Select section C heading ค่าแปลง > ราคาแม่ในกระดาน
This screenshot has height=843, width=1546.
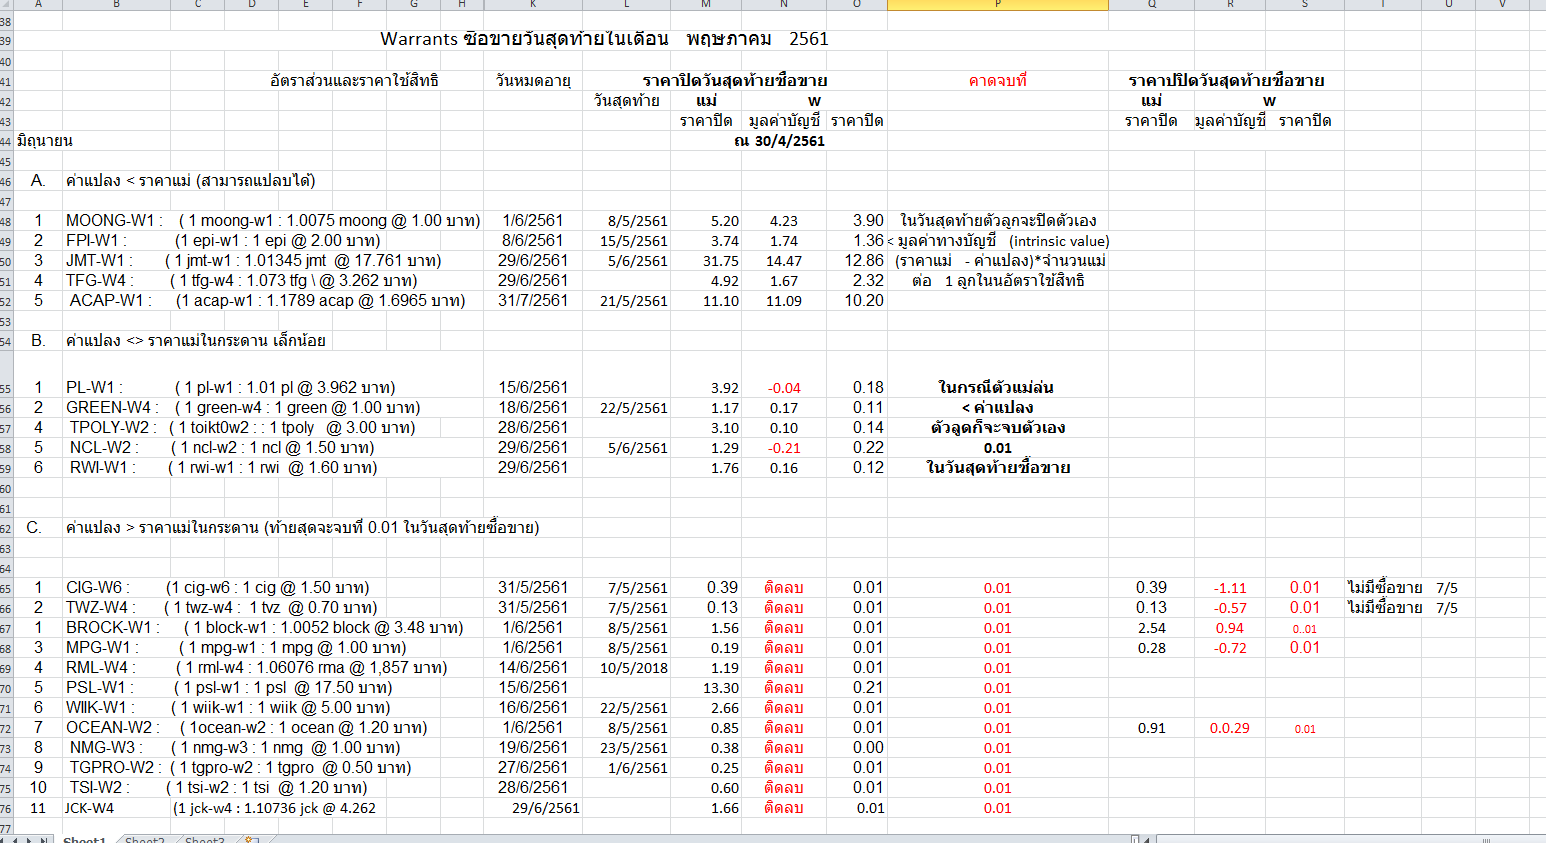(x=302, y=527)
